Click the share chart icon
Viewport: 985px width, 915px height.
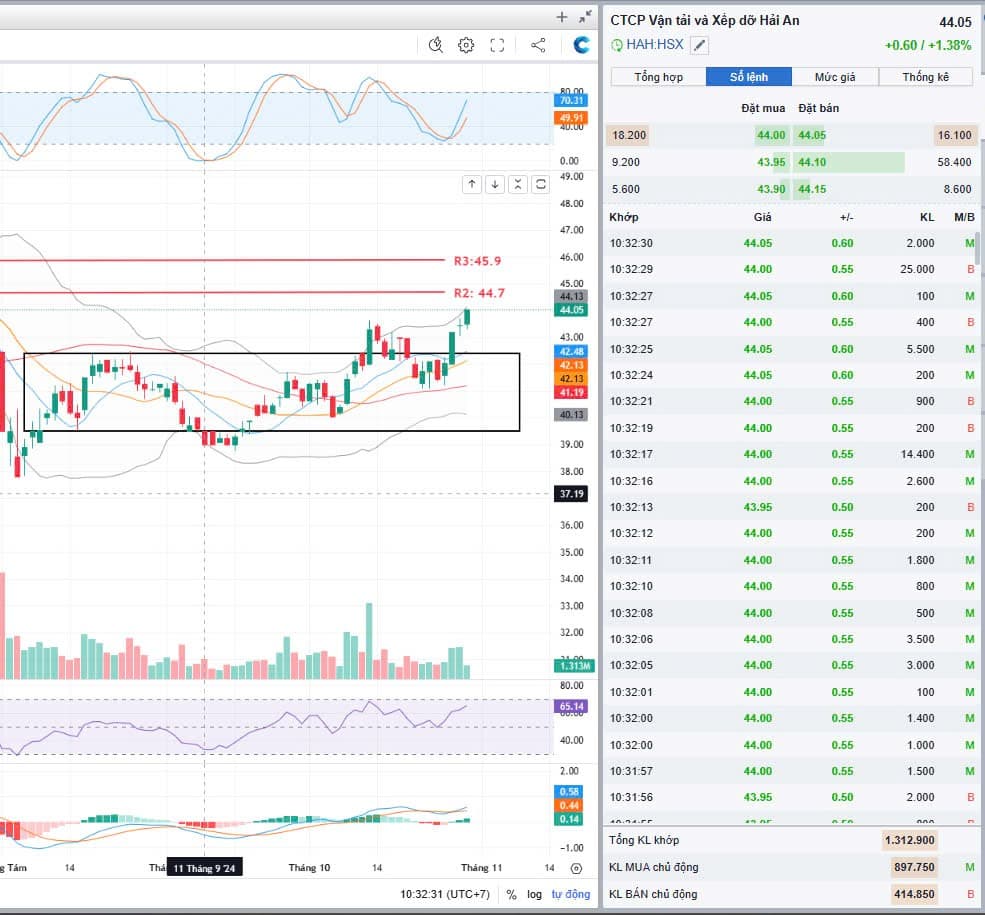(538, 45)
